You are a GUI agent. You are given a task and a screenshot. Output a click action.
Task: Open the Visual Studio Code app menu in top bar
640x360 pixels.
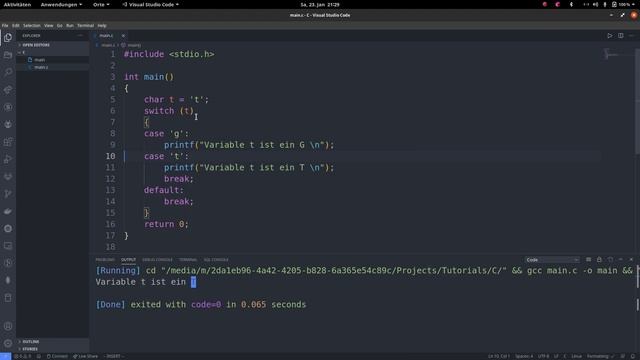click(x=151, y=4)
